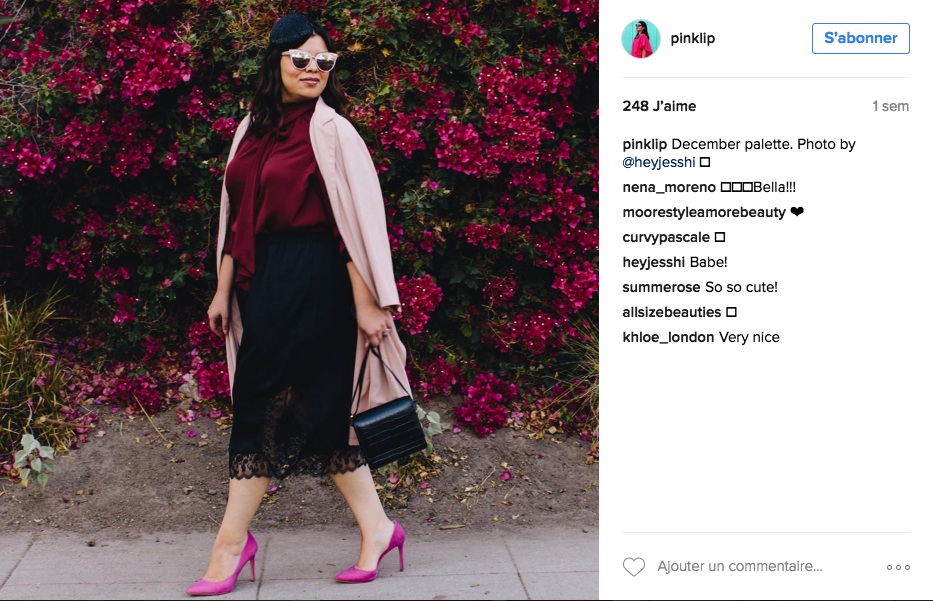Click the emoji after curvypascale comment
This screenshot has height=601, width=933.
click(719, 237)
